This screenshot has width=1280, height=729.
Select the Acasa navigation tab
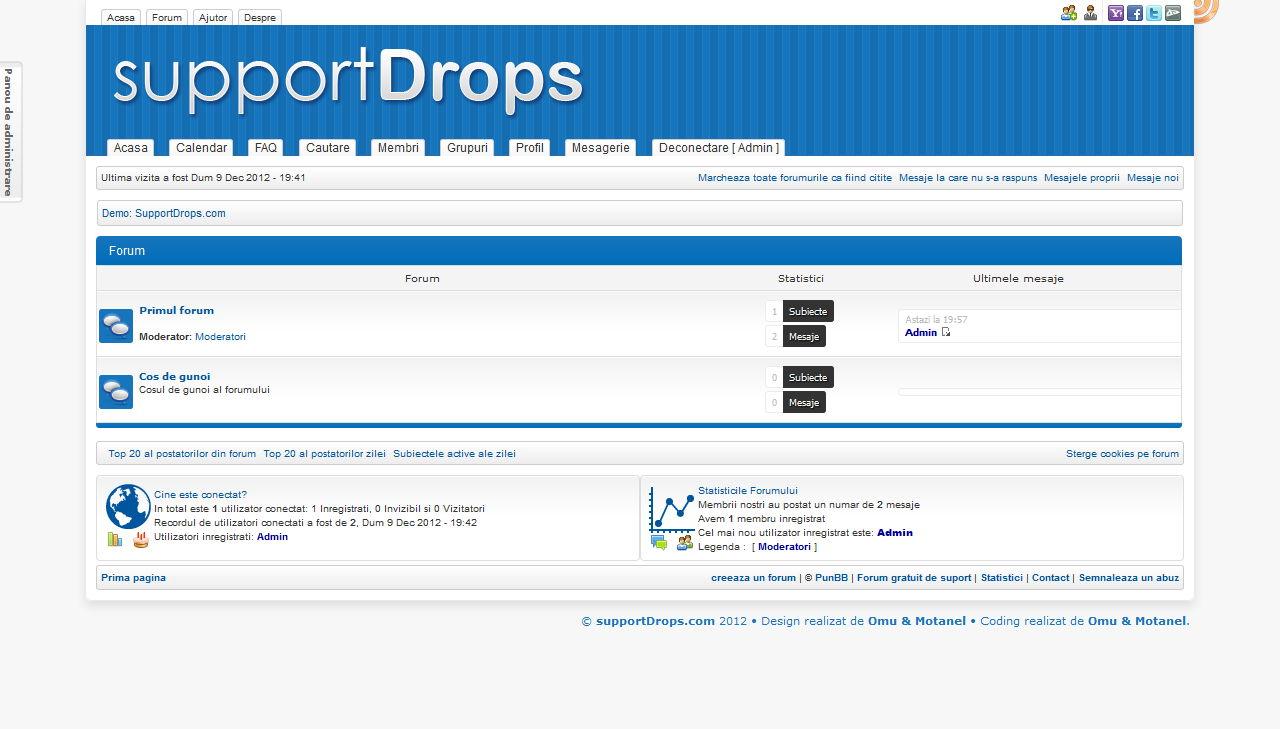131,148
